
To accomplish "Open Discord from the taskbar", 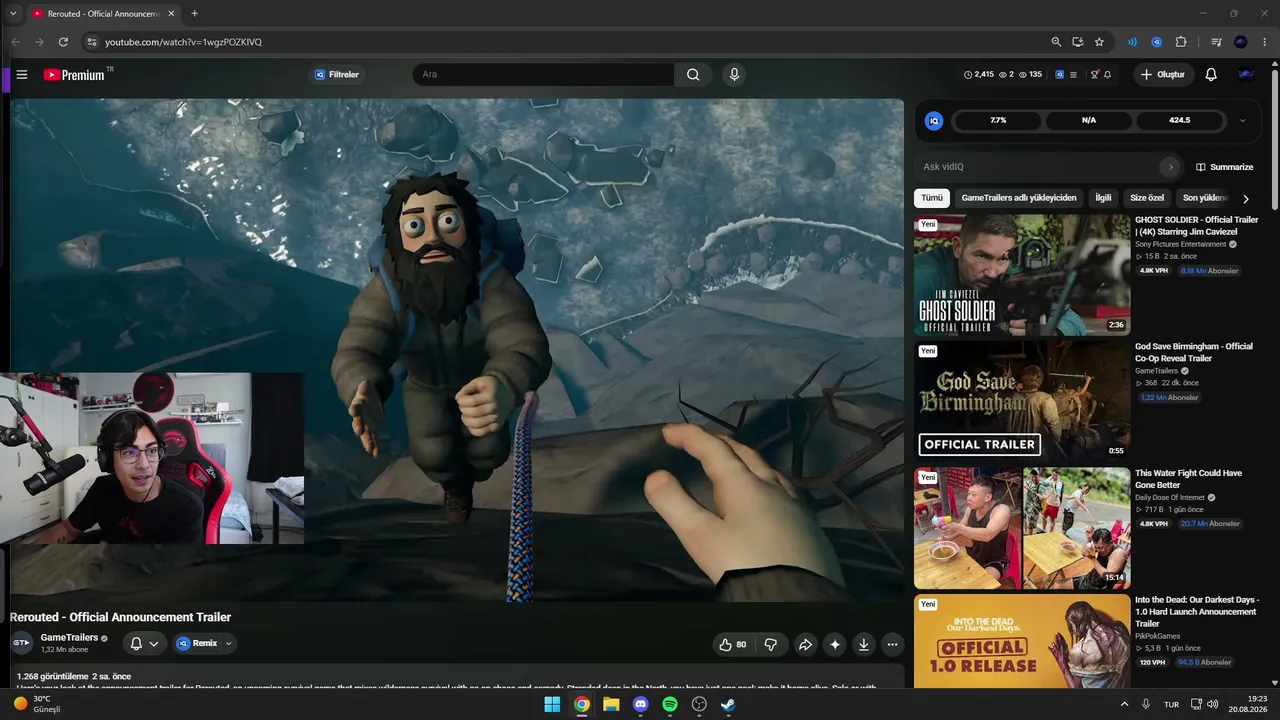I will [x=641, y=705].
